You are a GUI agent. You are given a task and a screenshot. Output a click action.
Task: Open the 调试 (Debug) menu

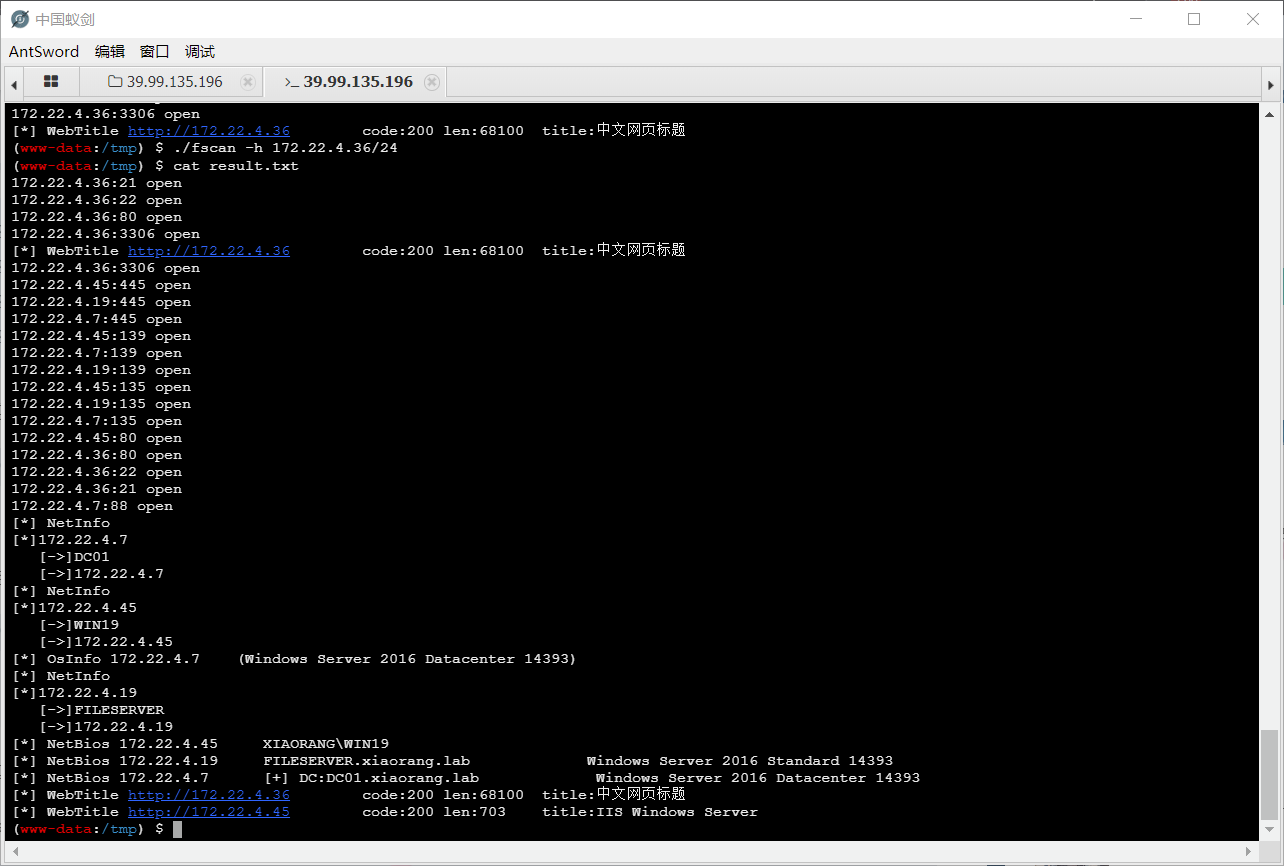click(x=200, y=52)
